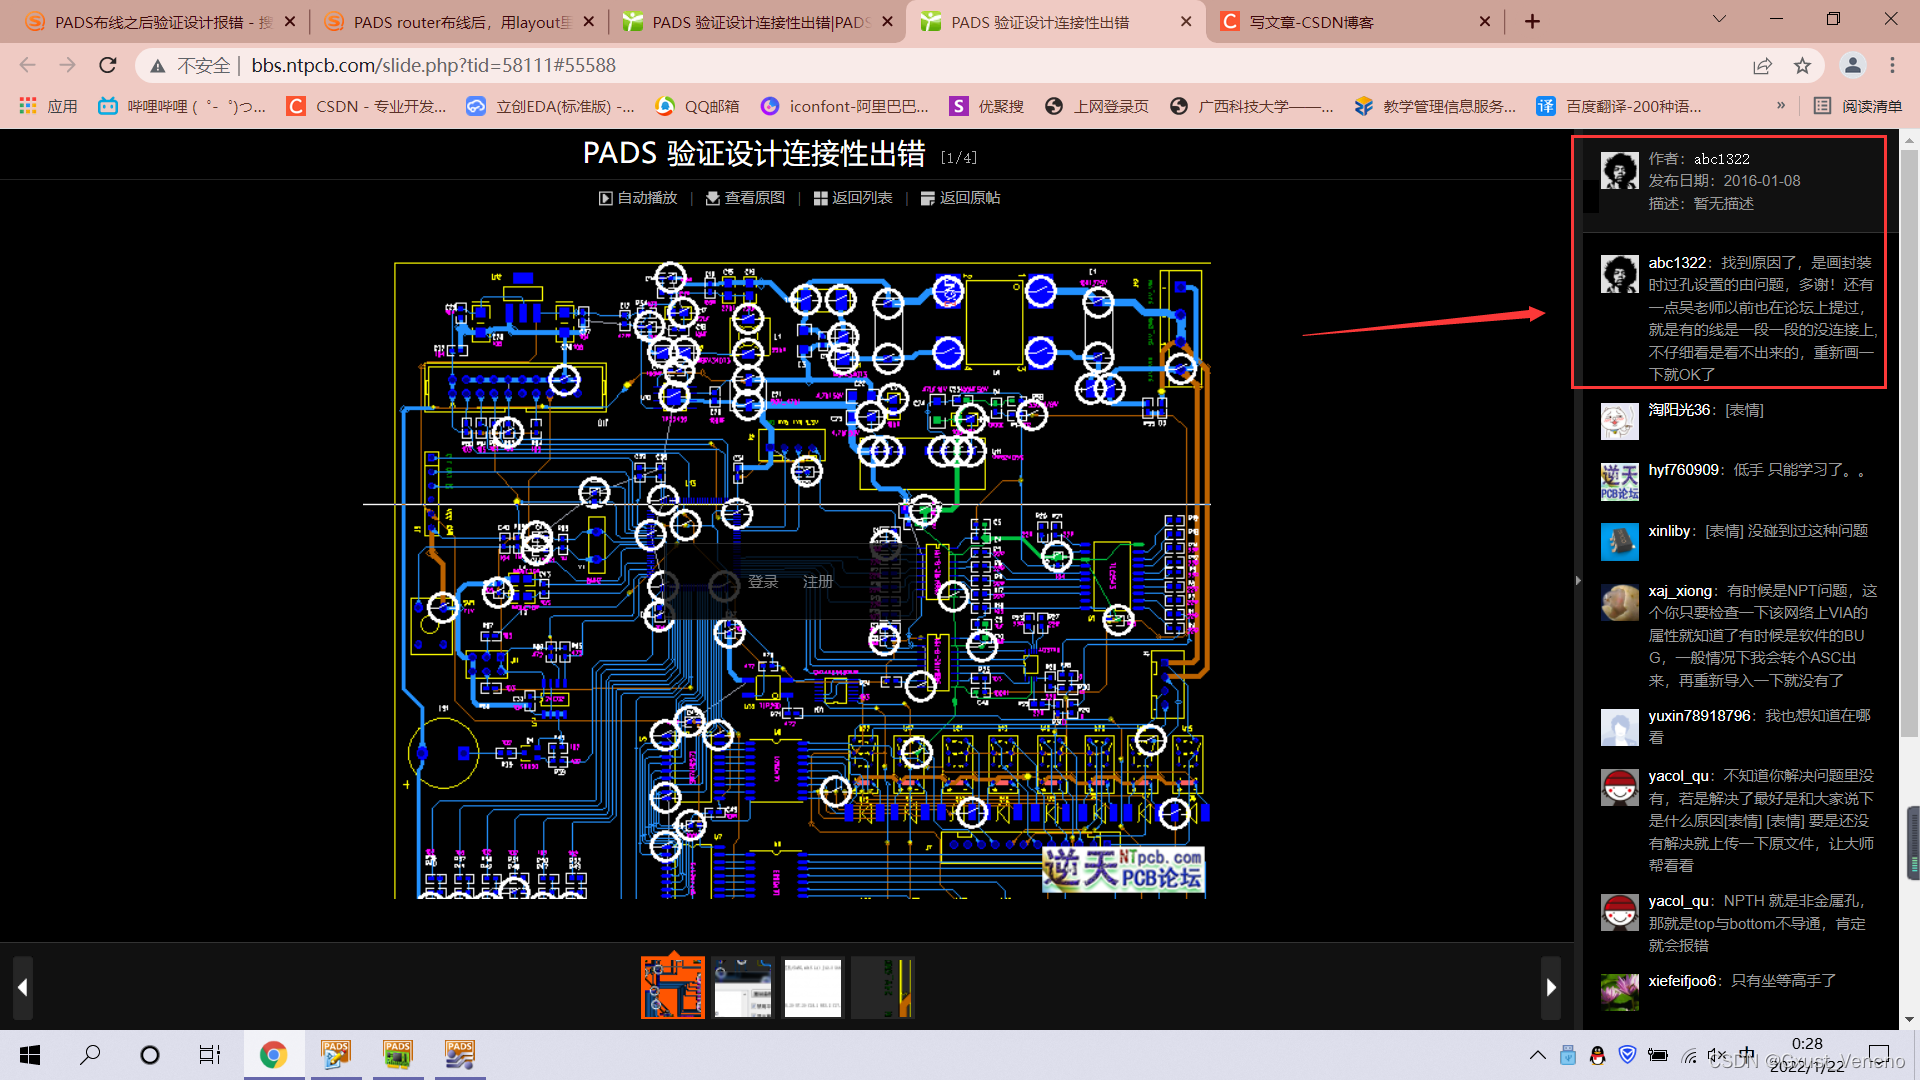The width and height of the screenshot is (1920, 1080).
Task: Expand hidden bookmarks chevron
Action: coord(1780,106)
